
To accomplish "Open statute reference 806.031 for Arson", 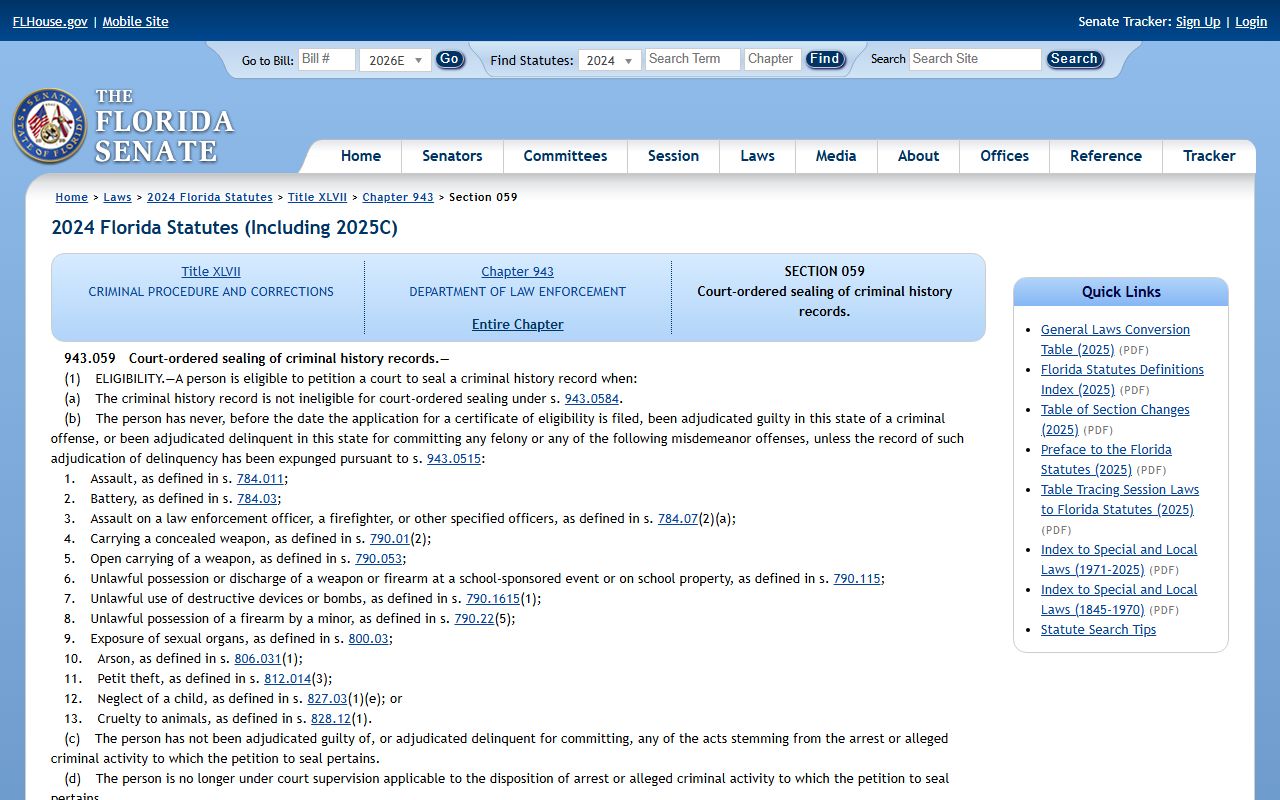I will point(258,658).
